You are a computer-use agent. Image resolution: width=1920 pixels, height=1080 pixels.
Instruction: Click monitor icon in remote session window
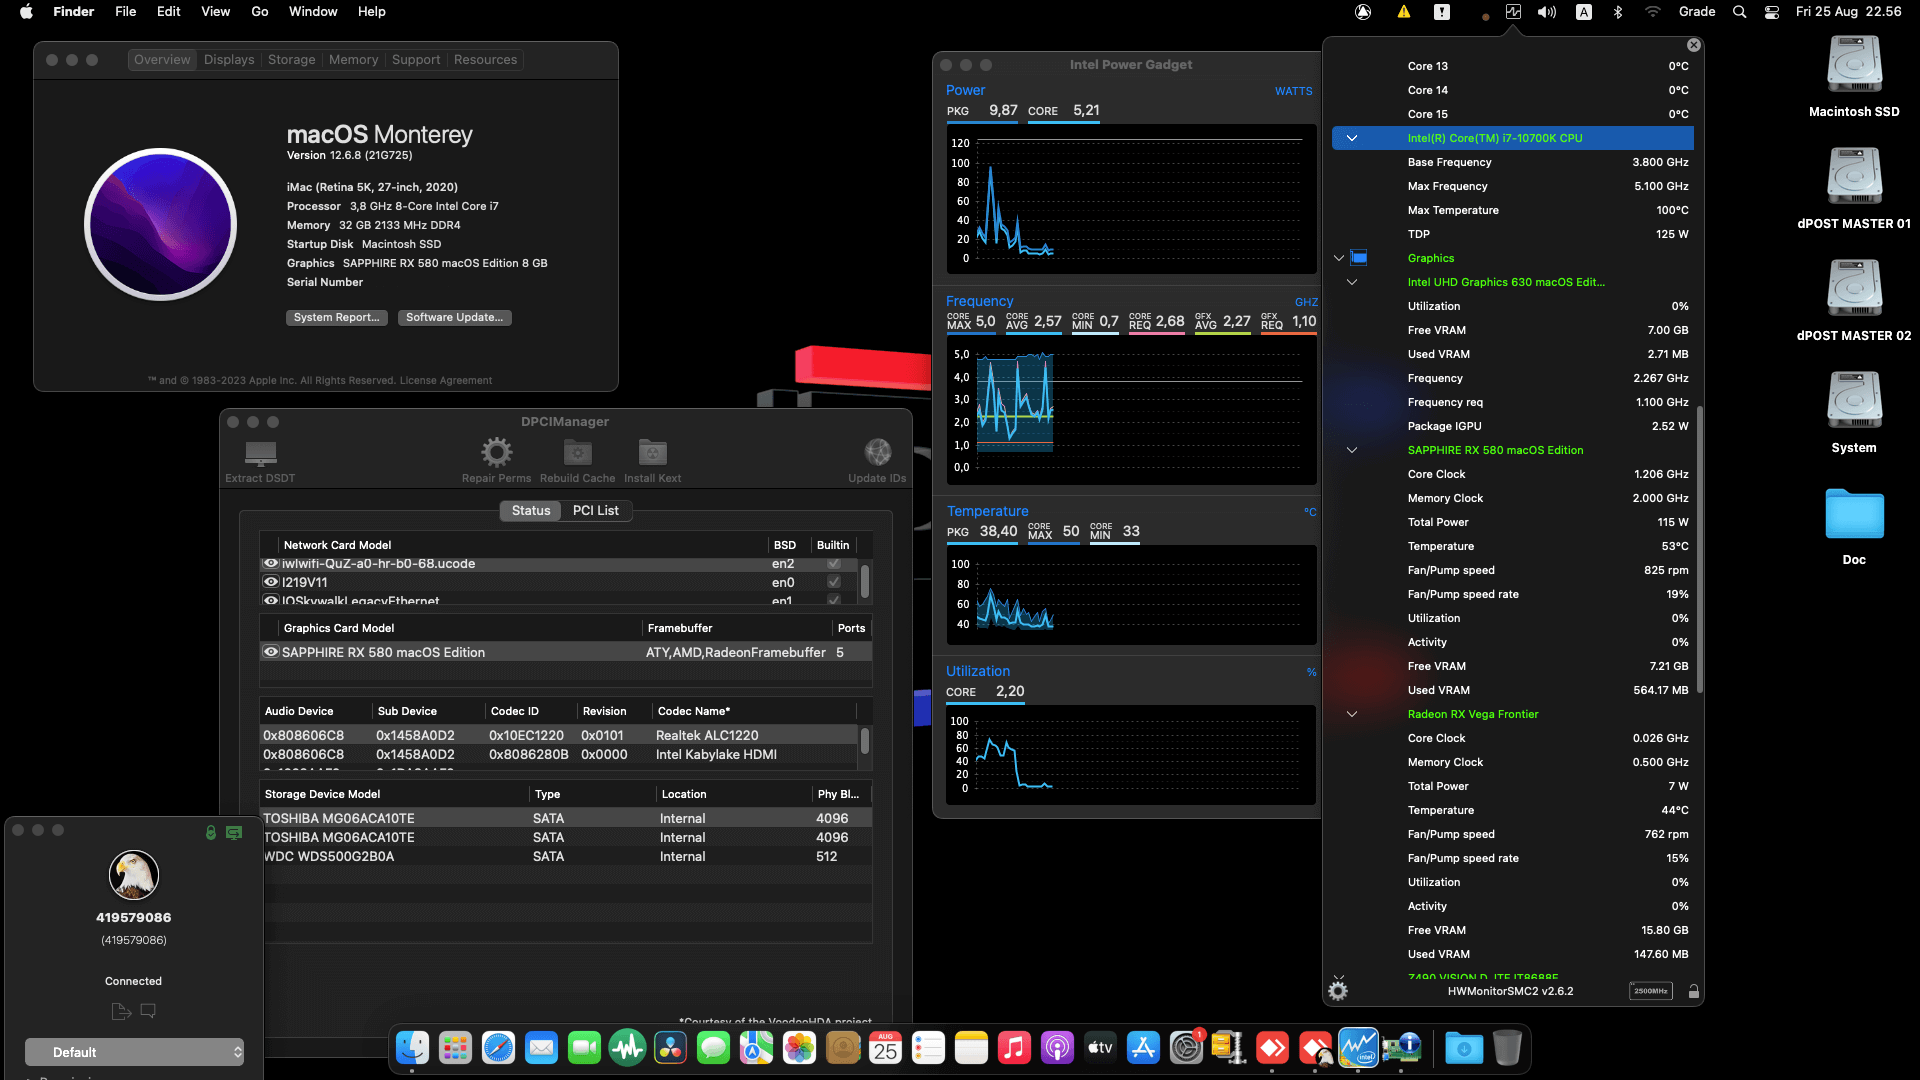pyautogui.click(x=234, y=832)
